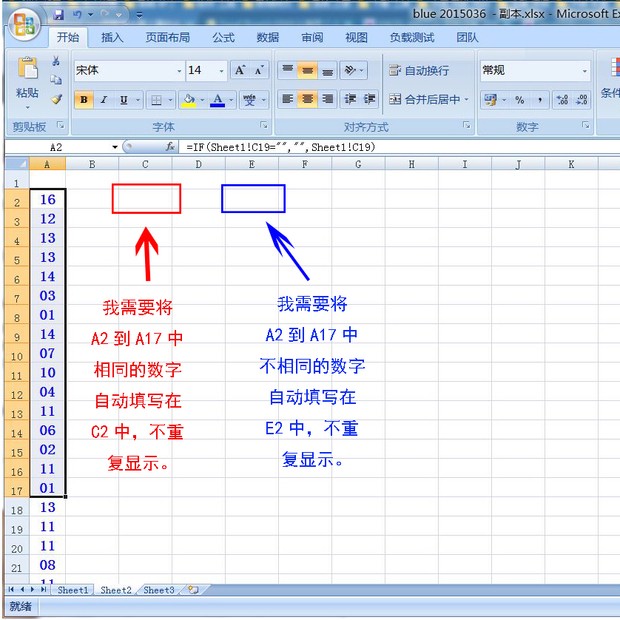
Task: Click the insert function fx icon
Action: pyautogui.click(x=171, y=147)
